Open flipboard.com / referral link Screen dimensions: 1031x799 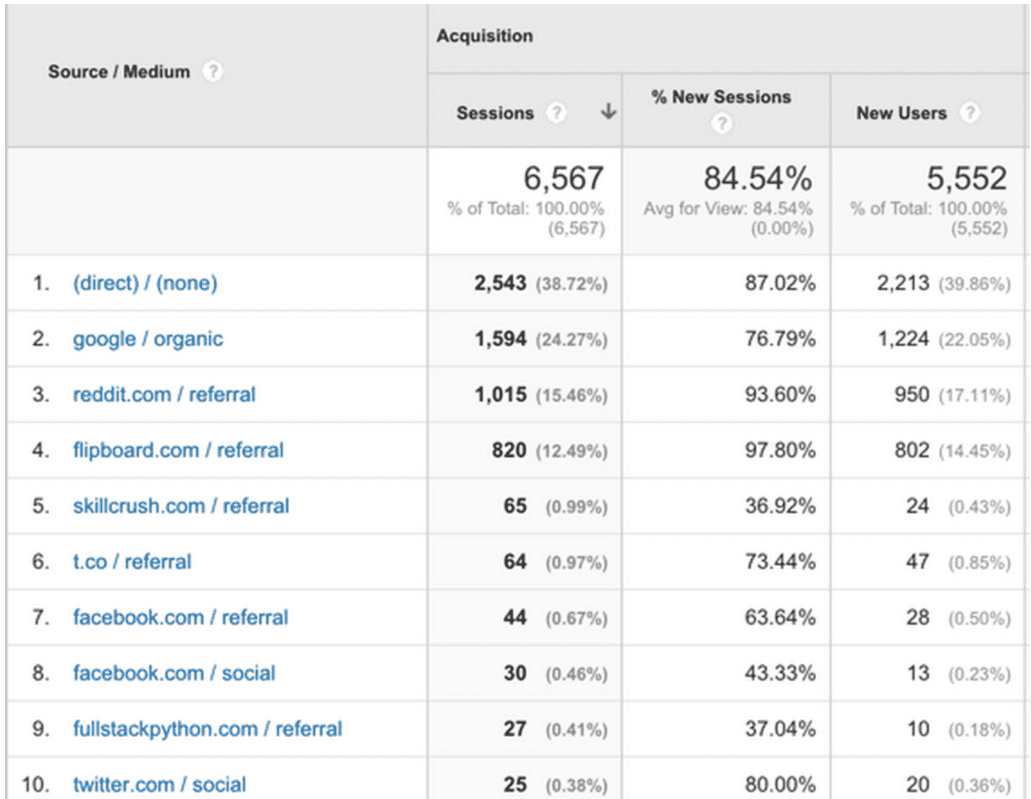(178, 450)
